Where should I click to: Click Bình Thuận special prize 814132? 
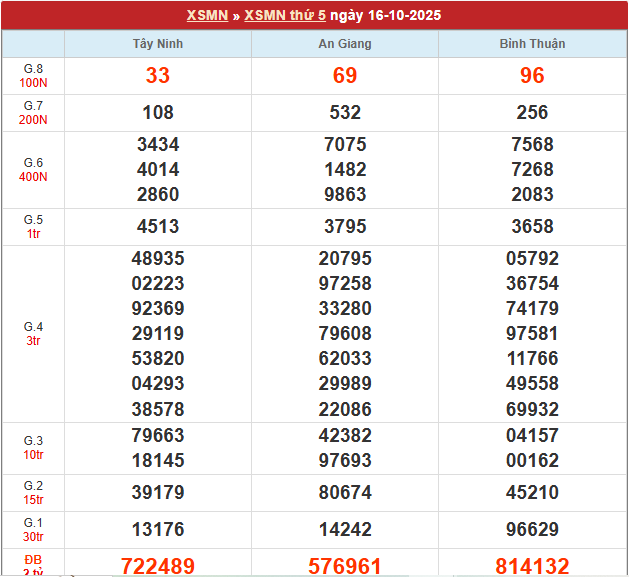[532, 566]
